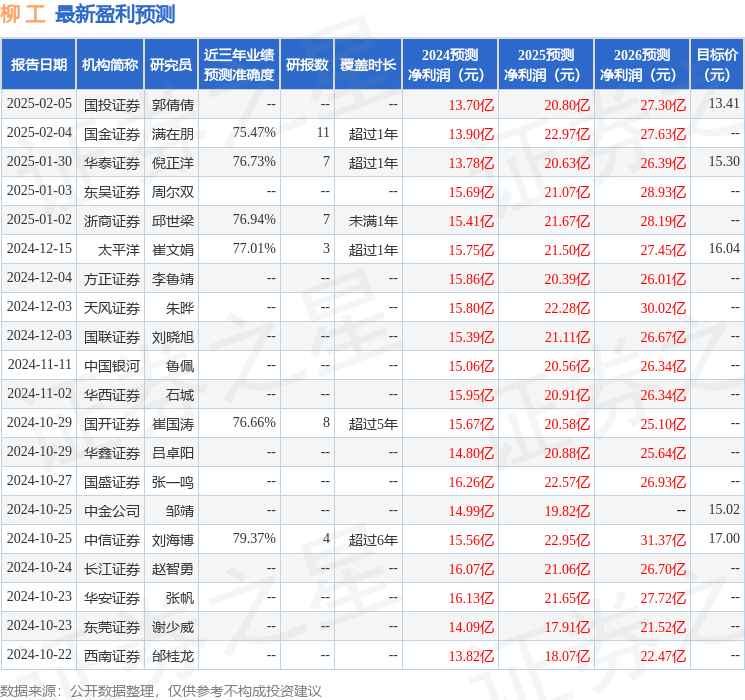Click researcher name 邱世梁
The height and width of the screenshot is (700, 745).
pos(173,221)
